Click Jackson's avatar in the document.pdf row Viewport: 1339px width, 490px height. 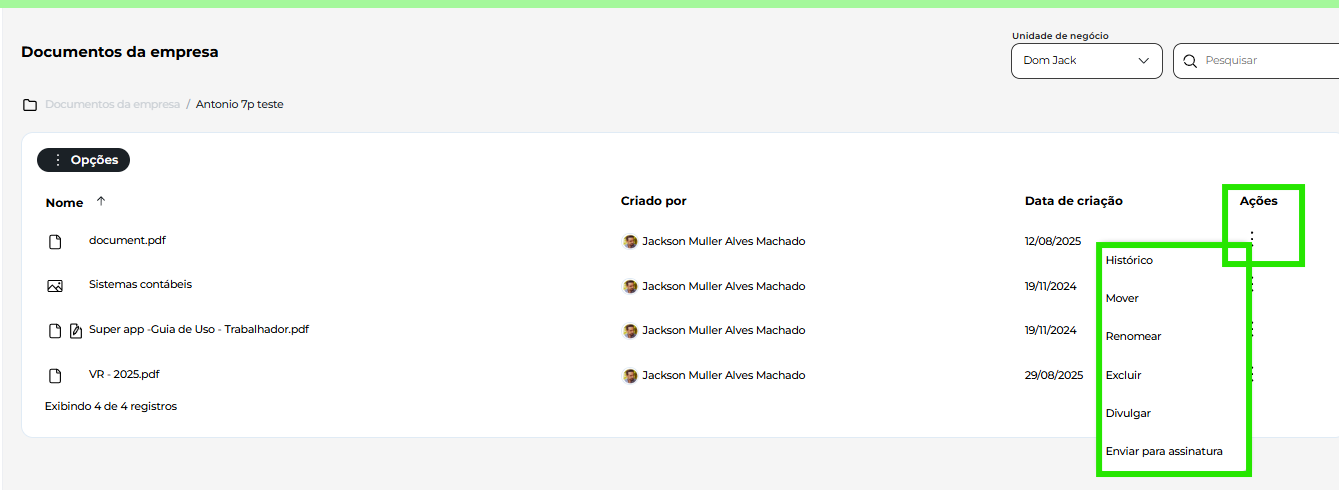630,241
